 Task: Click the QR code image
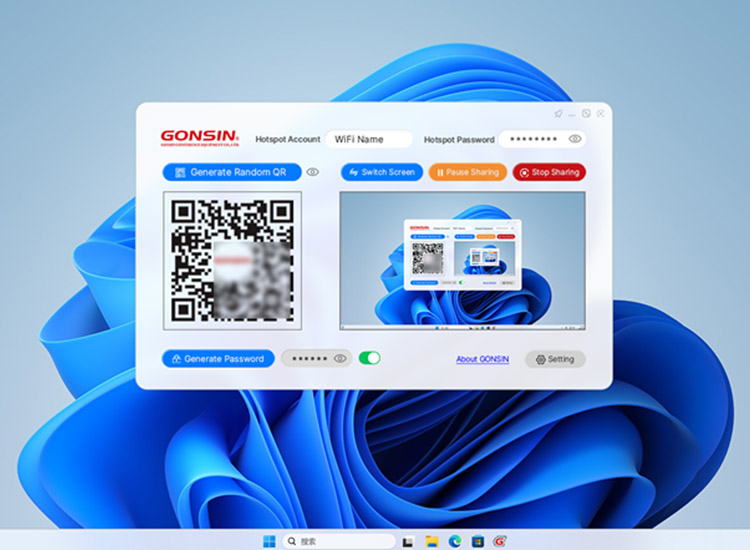point(232,261)
